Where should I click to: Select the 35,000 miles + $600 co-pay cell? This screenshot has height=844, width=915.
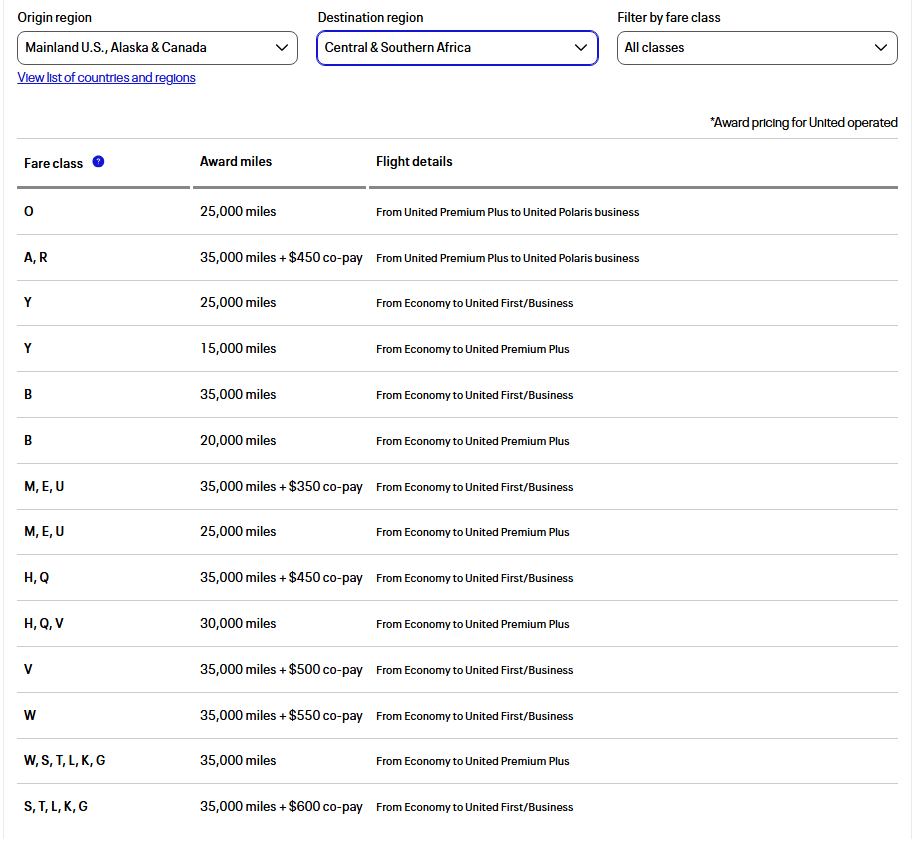click(x=281, y=807)
